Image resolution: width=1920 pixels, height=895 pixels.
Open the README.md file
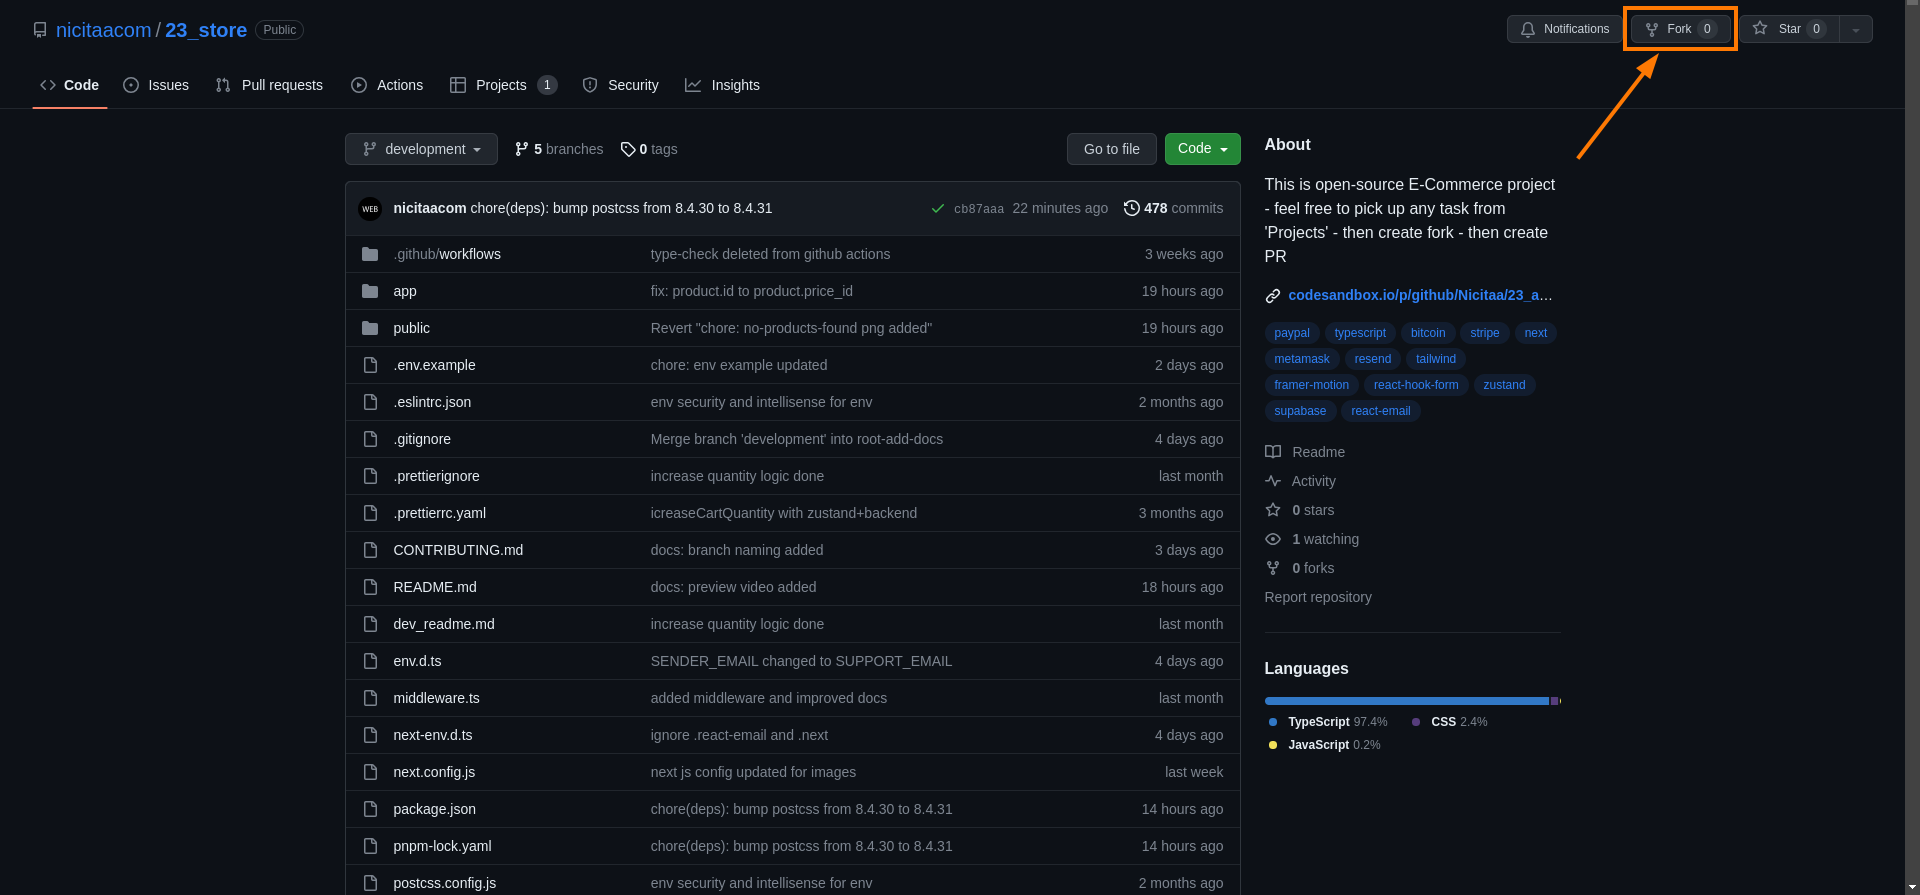click(x=435, y=587)
